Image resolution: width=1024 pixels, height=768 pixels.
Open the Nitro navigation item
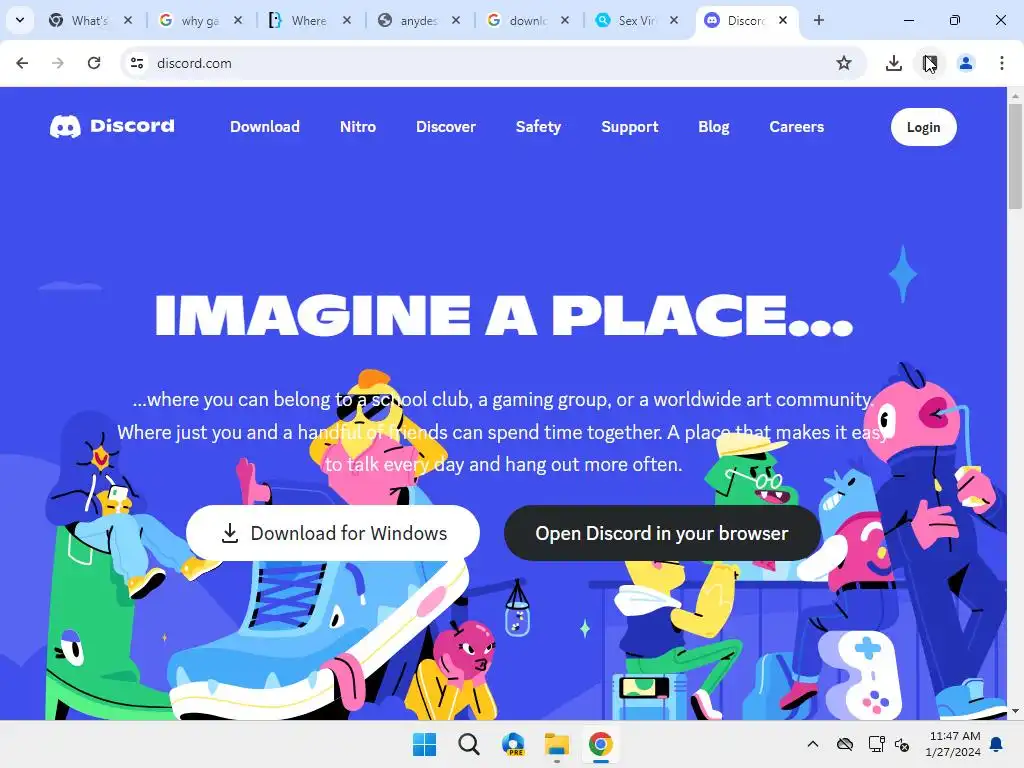coord(358,127)
